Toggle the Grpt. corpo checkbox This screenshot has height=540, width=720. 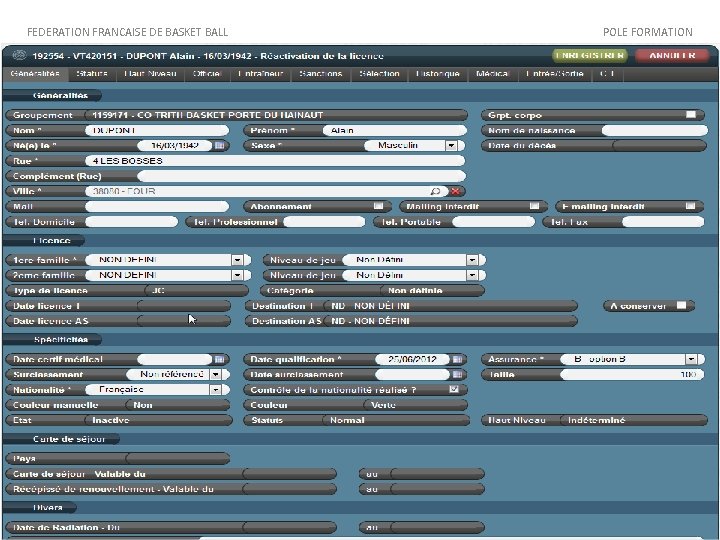691,114
